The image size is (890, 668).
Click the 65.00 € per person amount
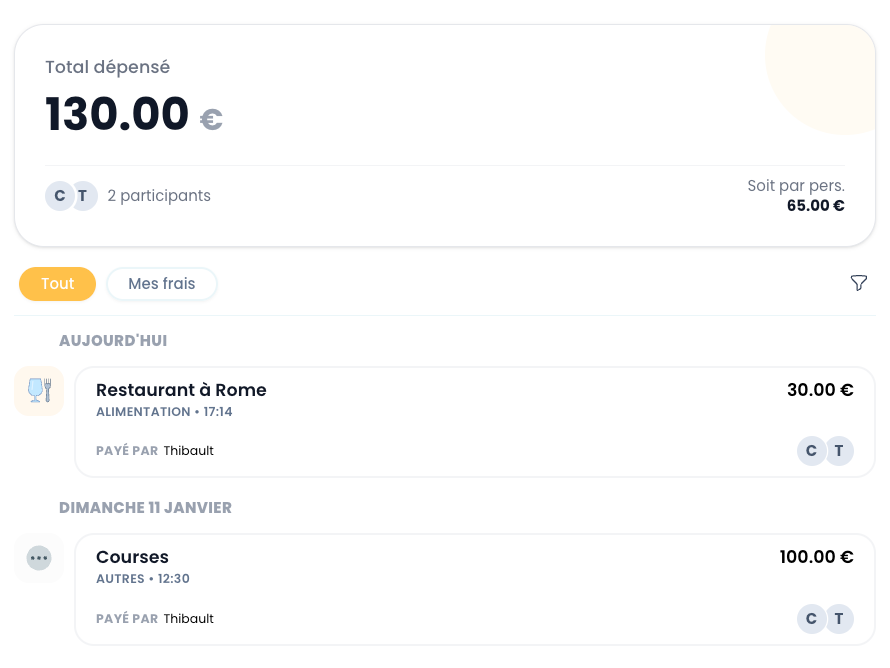click(815, 206)
